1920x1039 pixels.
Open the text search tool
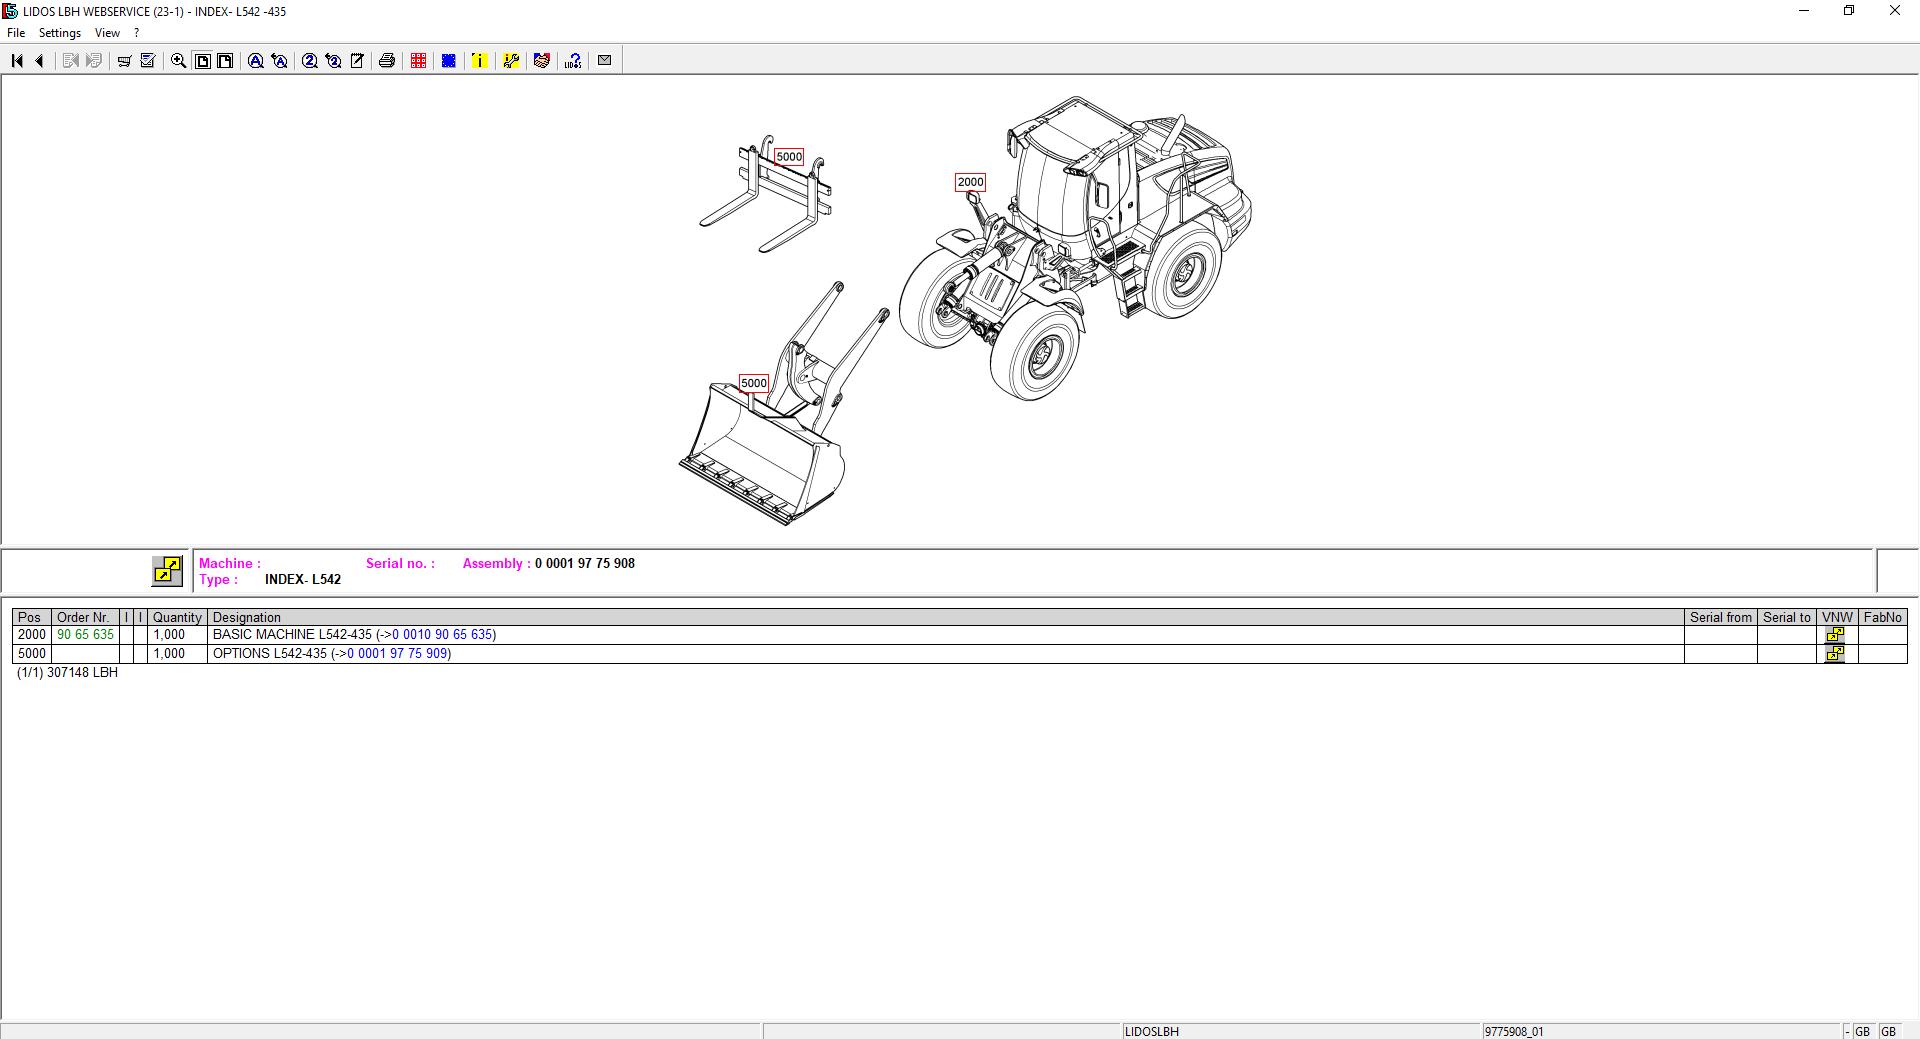click(x=254, y=60)
